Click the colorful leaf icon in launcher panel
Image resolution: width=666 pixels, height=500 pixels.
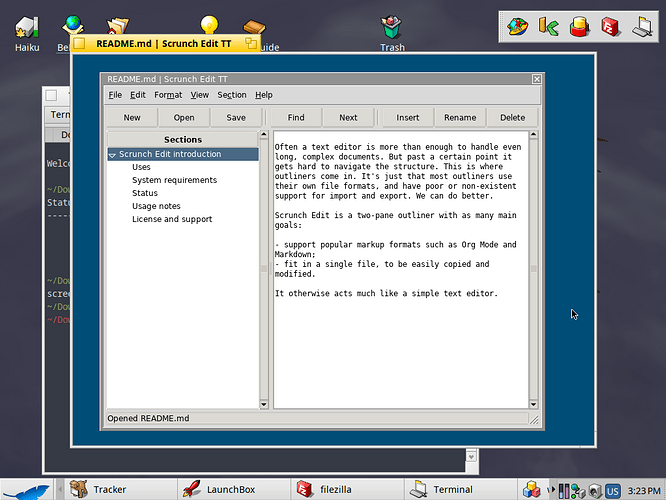click(517, 26)
